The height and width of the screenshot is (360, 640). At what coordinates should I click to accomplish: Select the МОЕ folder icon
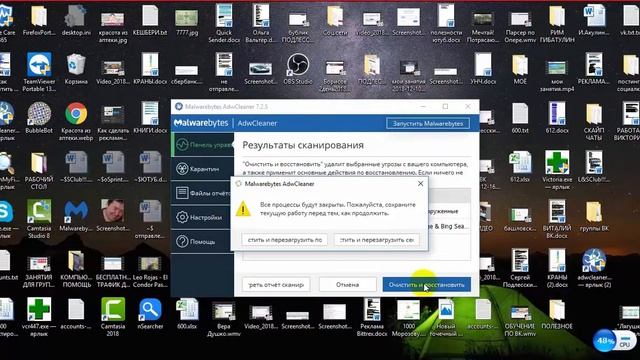[520, 69]
